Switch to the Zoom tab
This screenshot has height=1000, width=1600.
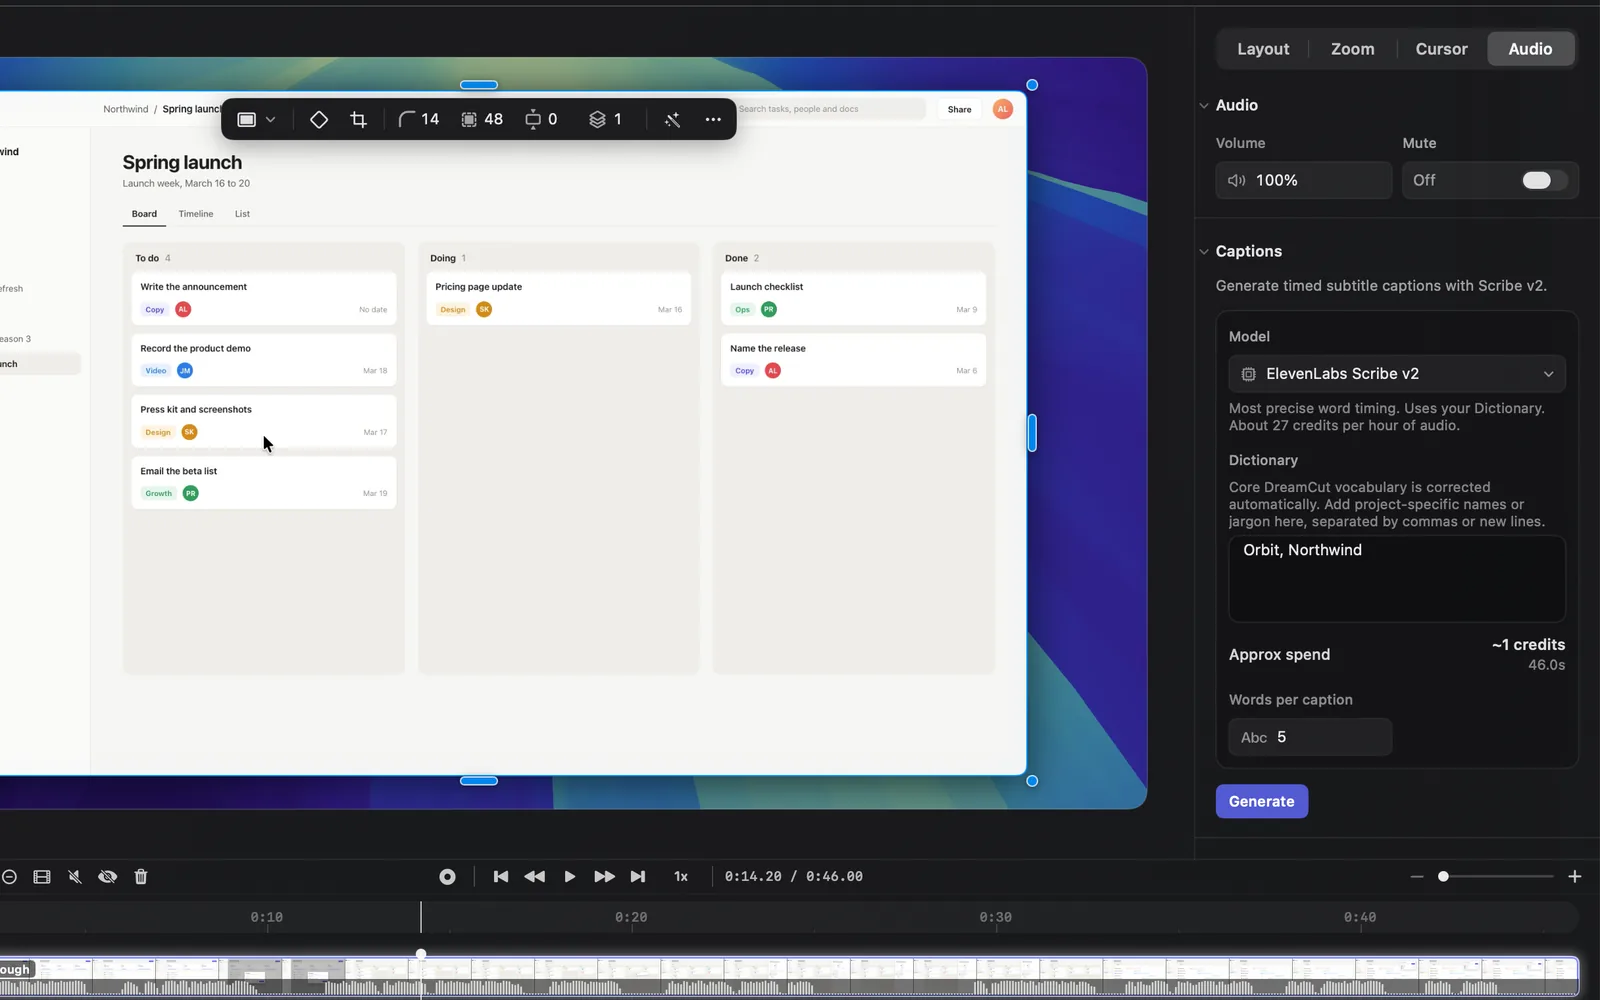[x=1352, y=49]
